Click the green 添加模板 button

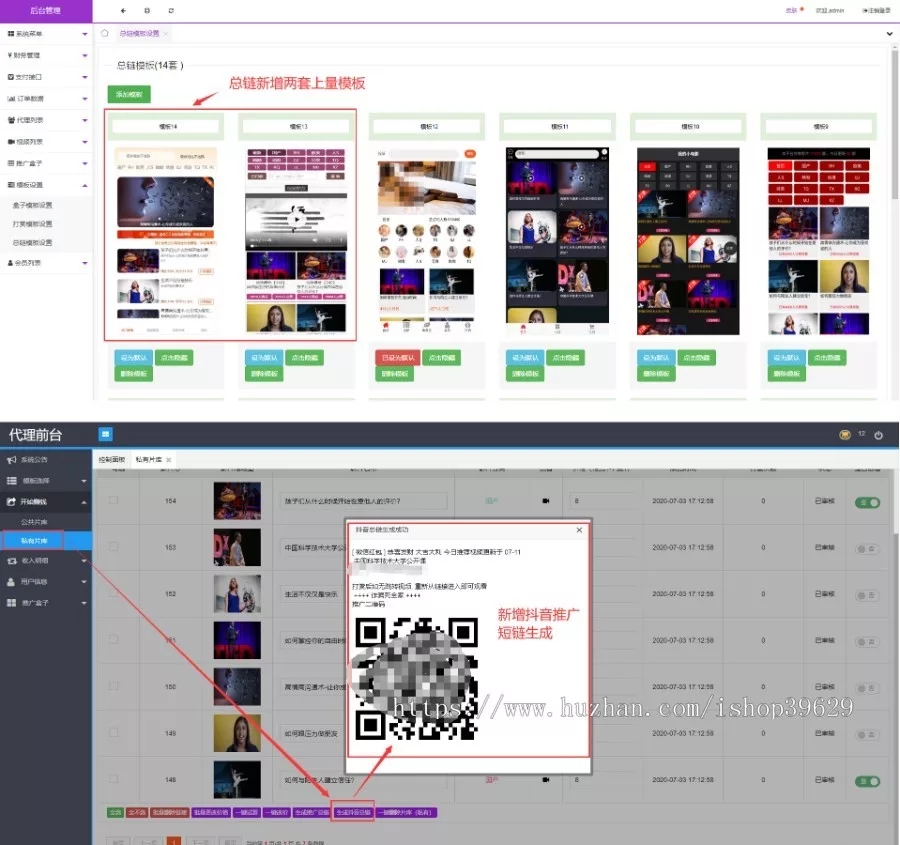coord(129,95)
